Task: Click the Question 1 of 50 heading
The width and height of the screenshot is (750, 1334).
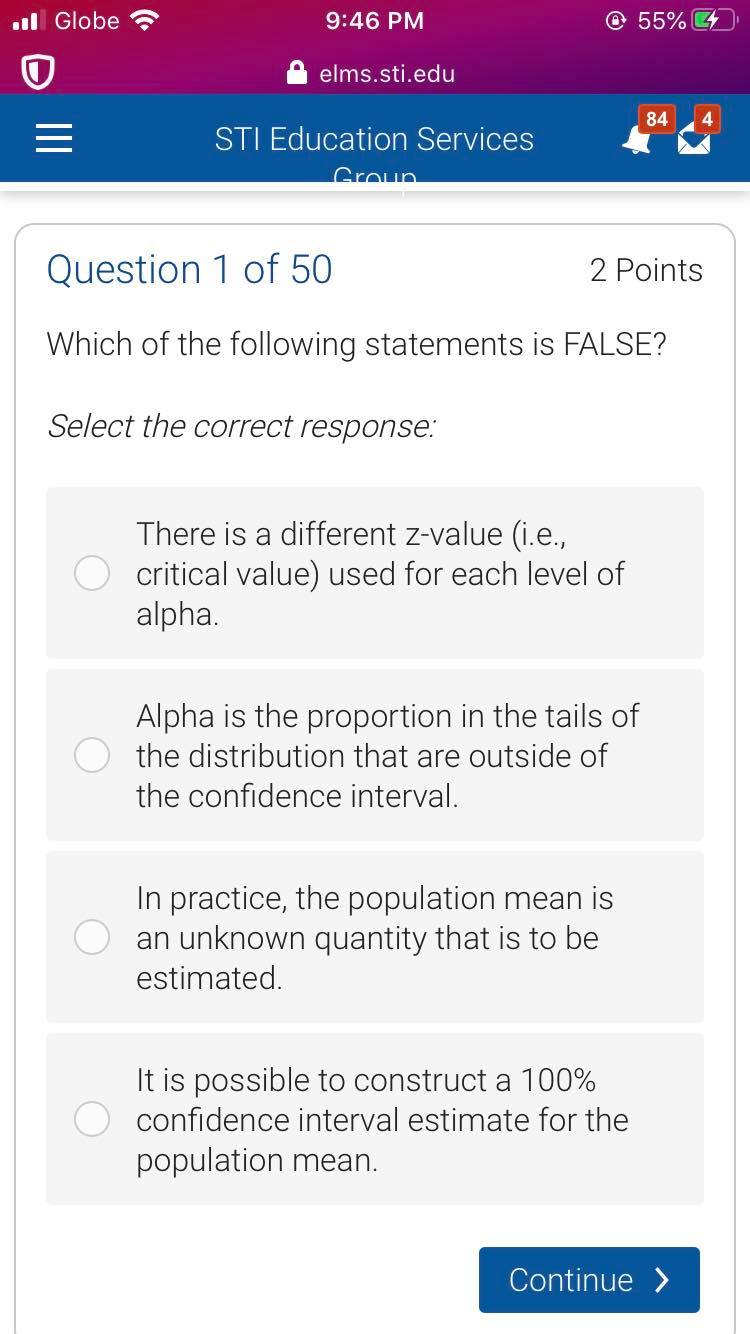Action: 189,269
